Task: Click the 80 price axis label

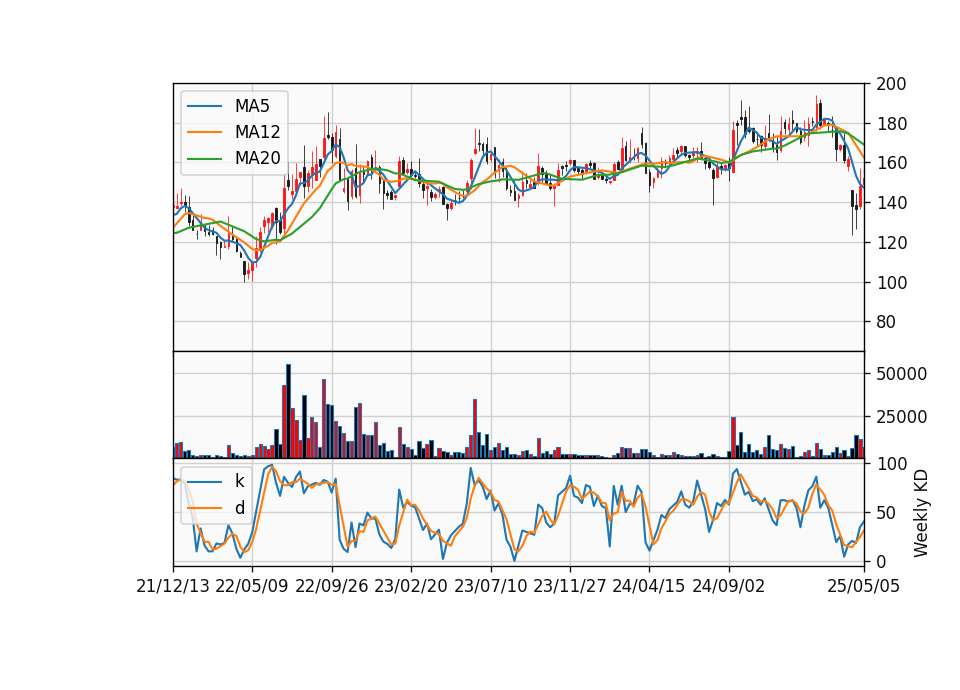Action: tap(885, 322)
